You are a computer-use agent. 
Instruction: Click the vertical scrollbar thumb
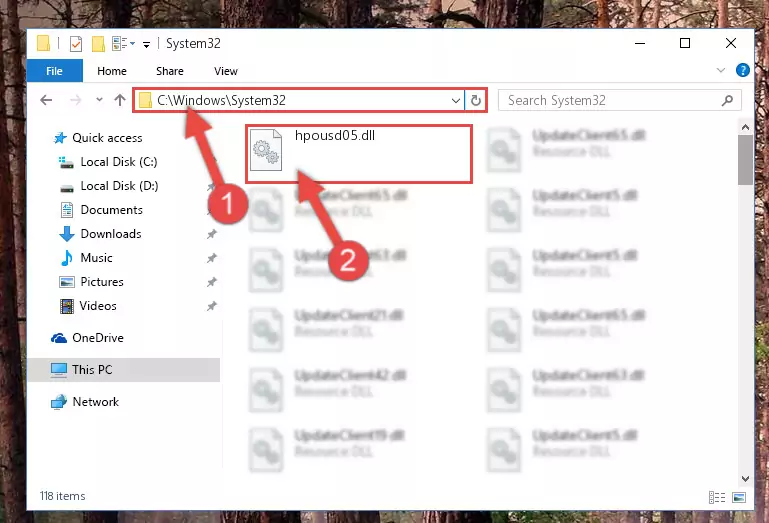745,160
